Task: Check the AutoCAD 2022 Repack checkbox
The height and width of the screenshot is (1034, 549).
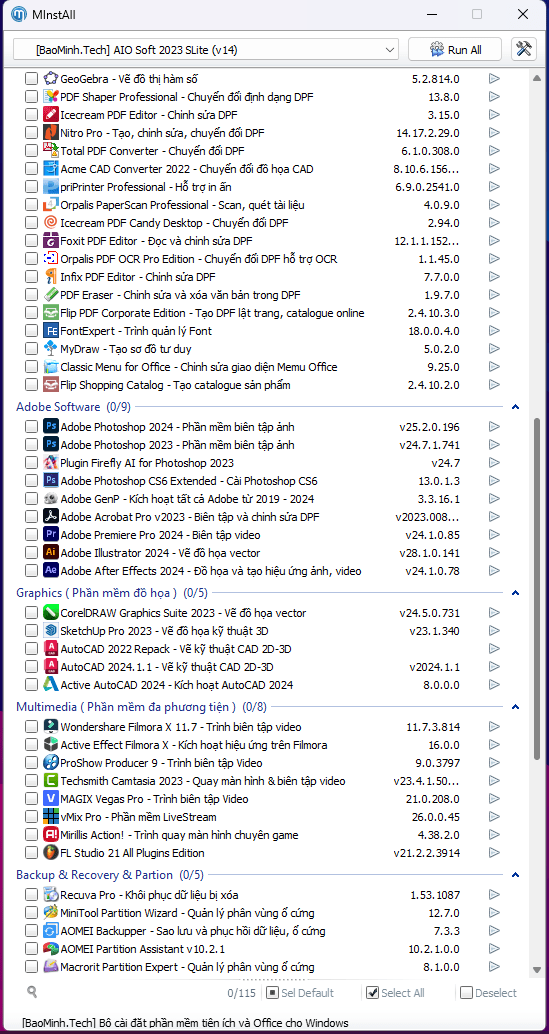Action: [x=32, y=649]
